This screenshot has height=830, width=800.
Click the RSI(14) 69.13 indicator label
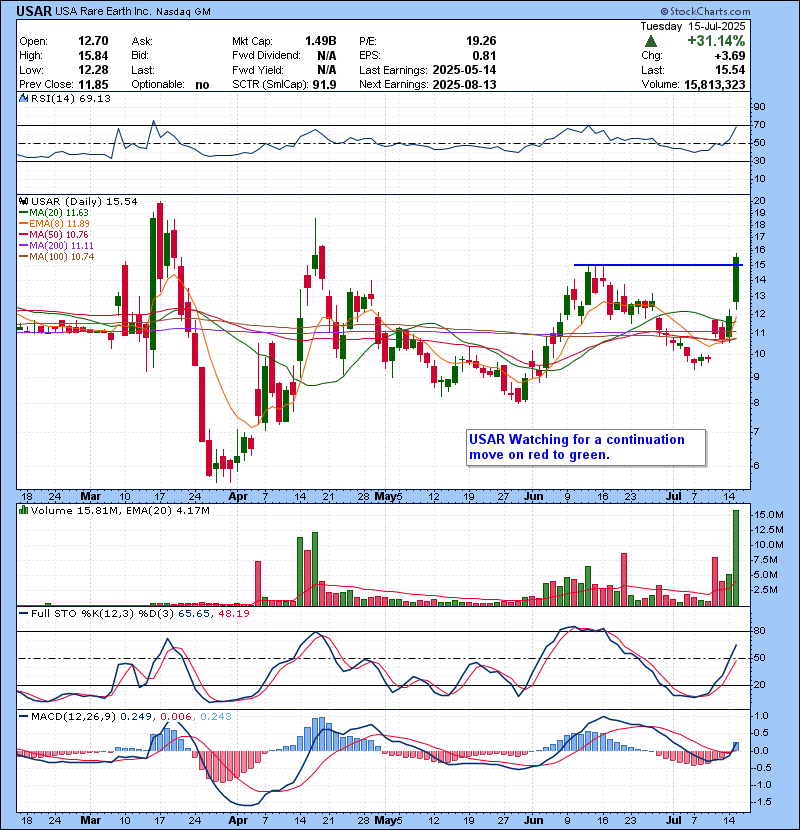click(70, 98)
